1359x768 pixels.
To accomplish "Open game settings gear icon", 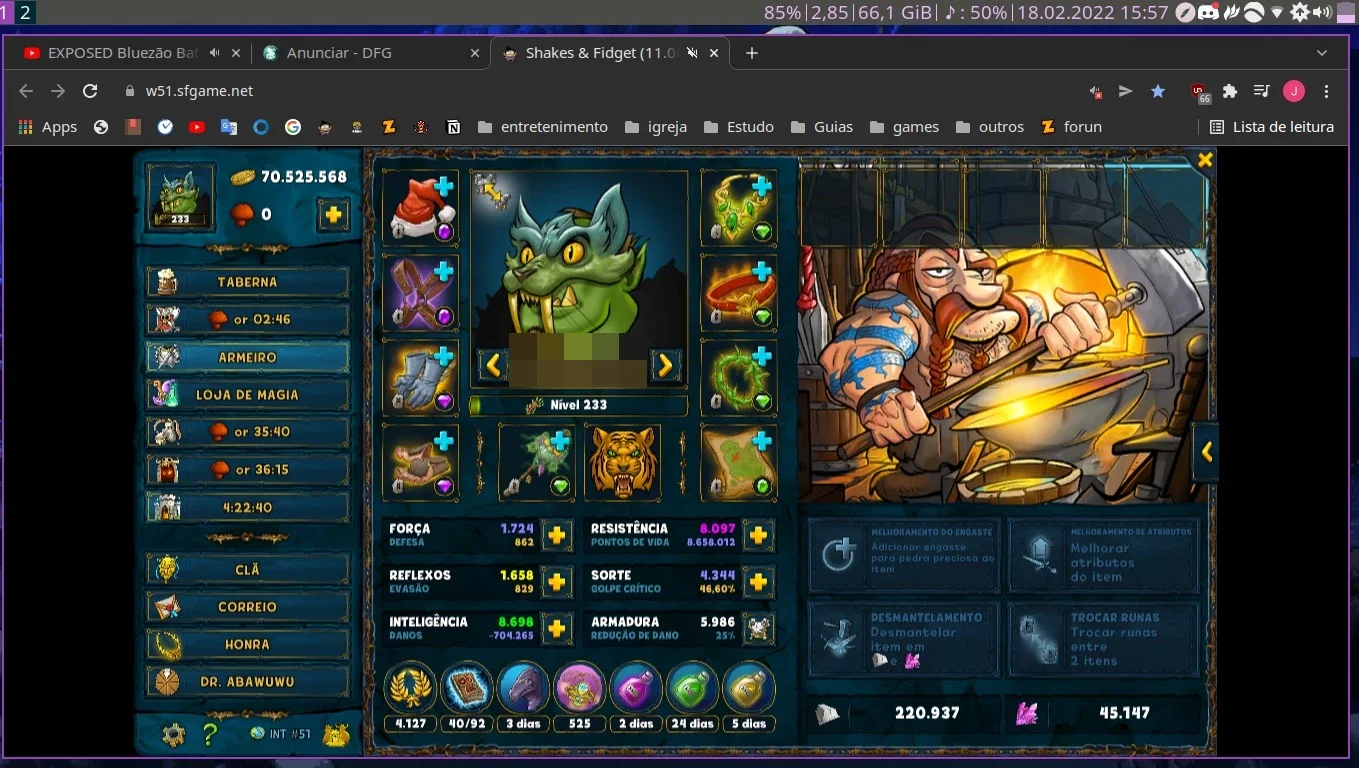I will point(174,735).
